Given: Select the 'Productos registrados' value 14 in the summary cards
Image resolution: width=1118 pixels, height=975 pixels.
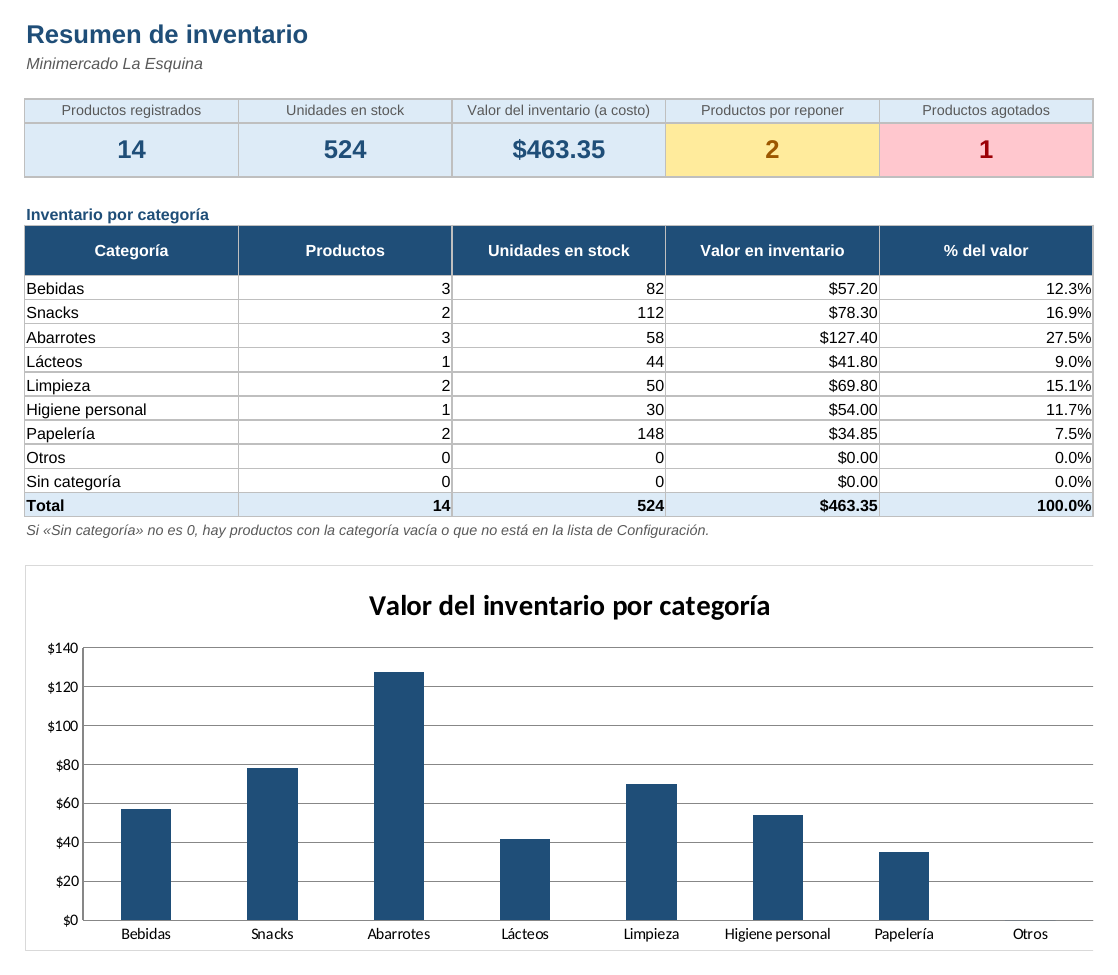Looking at the screenshot, I should pyautogui.click(x=131, y=150).
